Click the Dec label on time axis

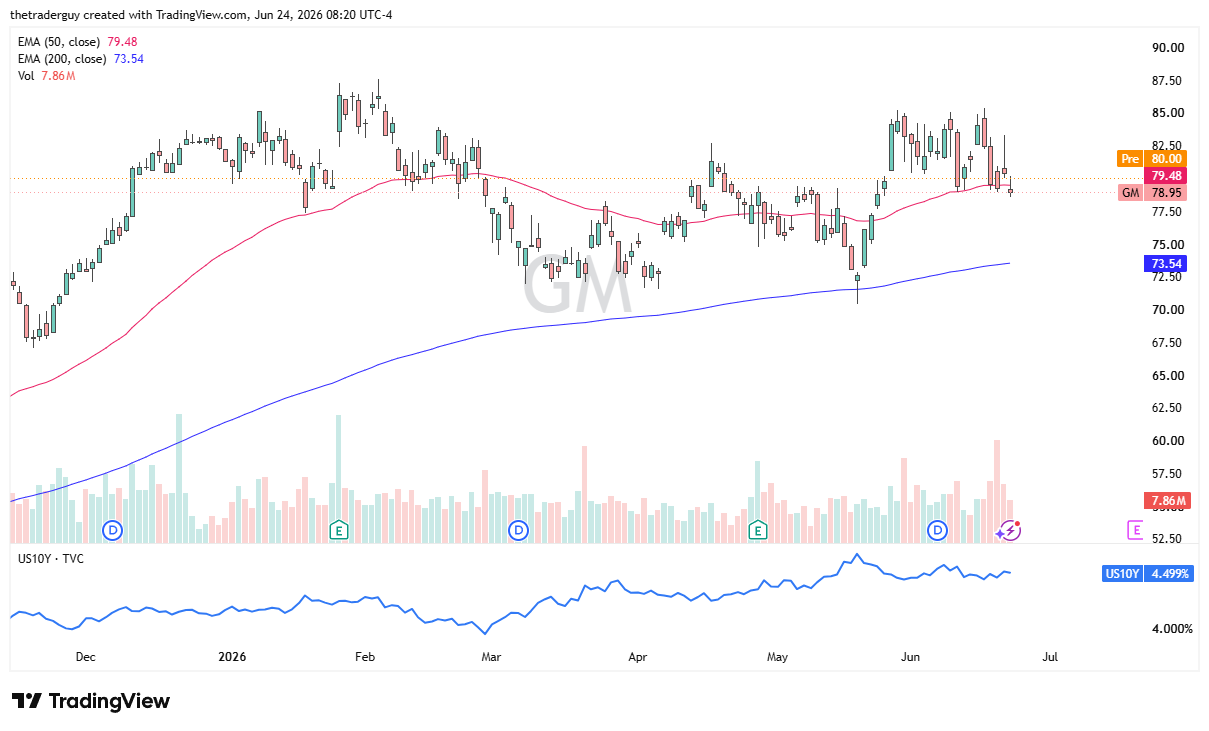pos(85,657)
